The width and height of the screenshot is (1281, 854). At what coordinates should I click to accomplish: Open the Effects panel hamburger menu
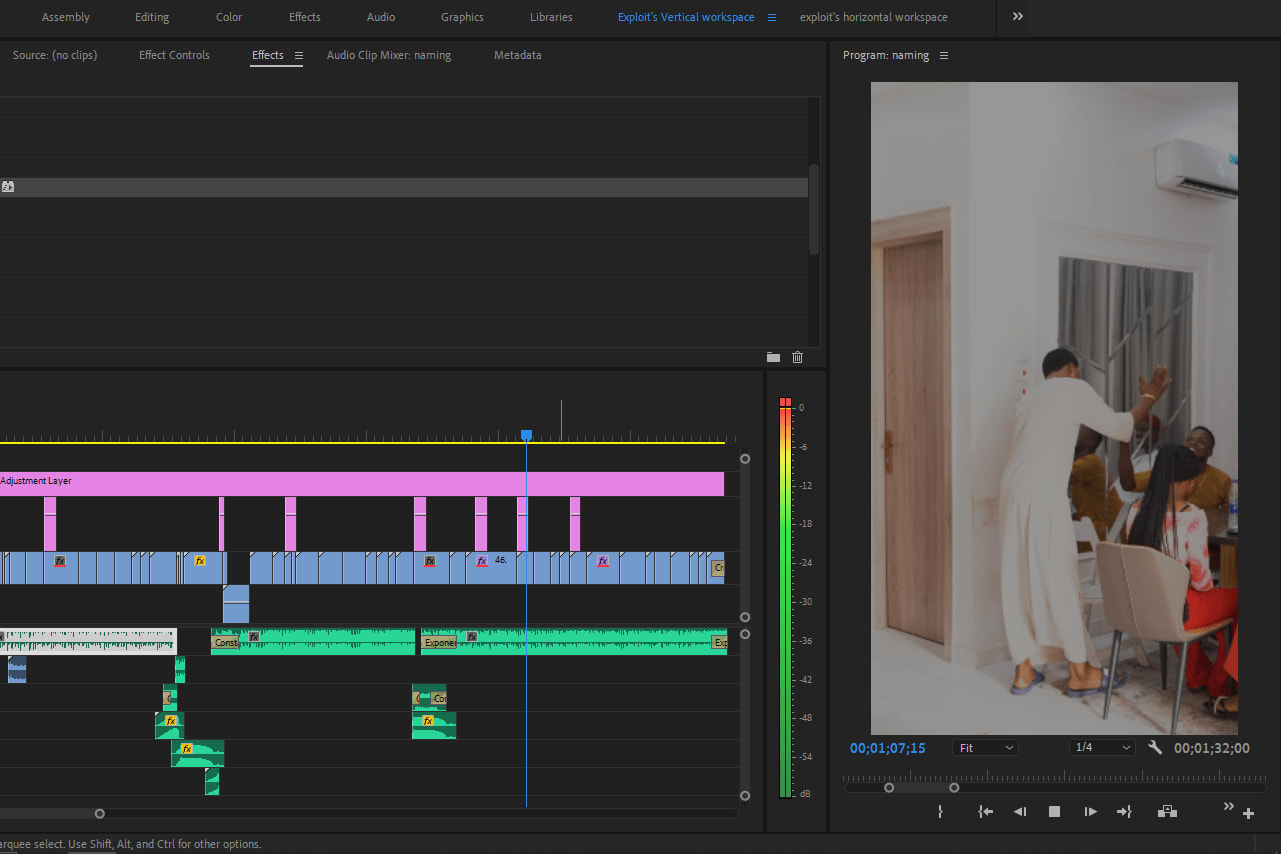(298, 56)
